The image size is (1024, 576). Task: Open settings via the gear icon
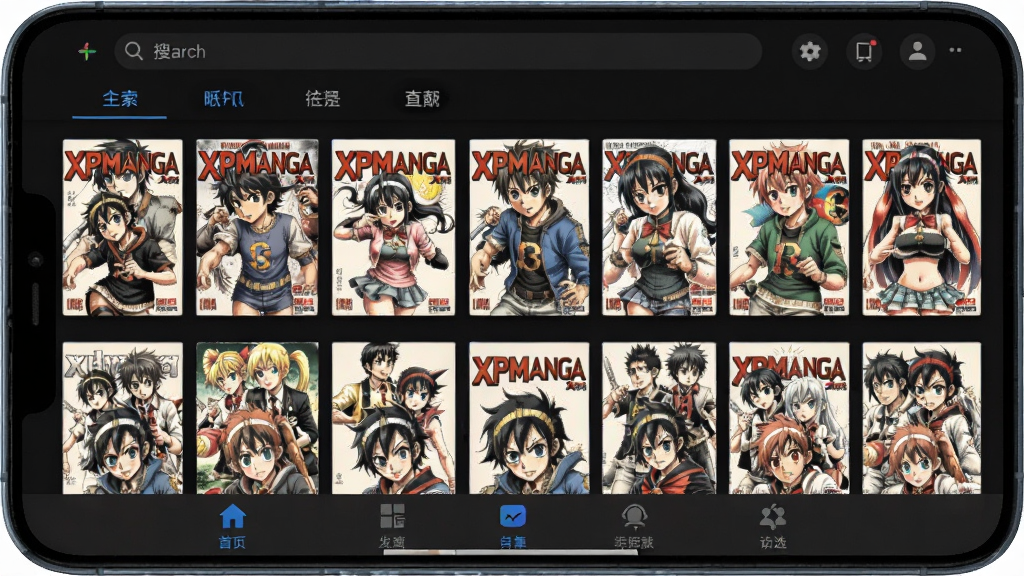[810, 51]
